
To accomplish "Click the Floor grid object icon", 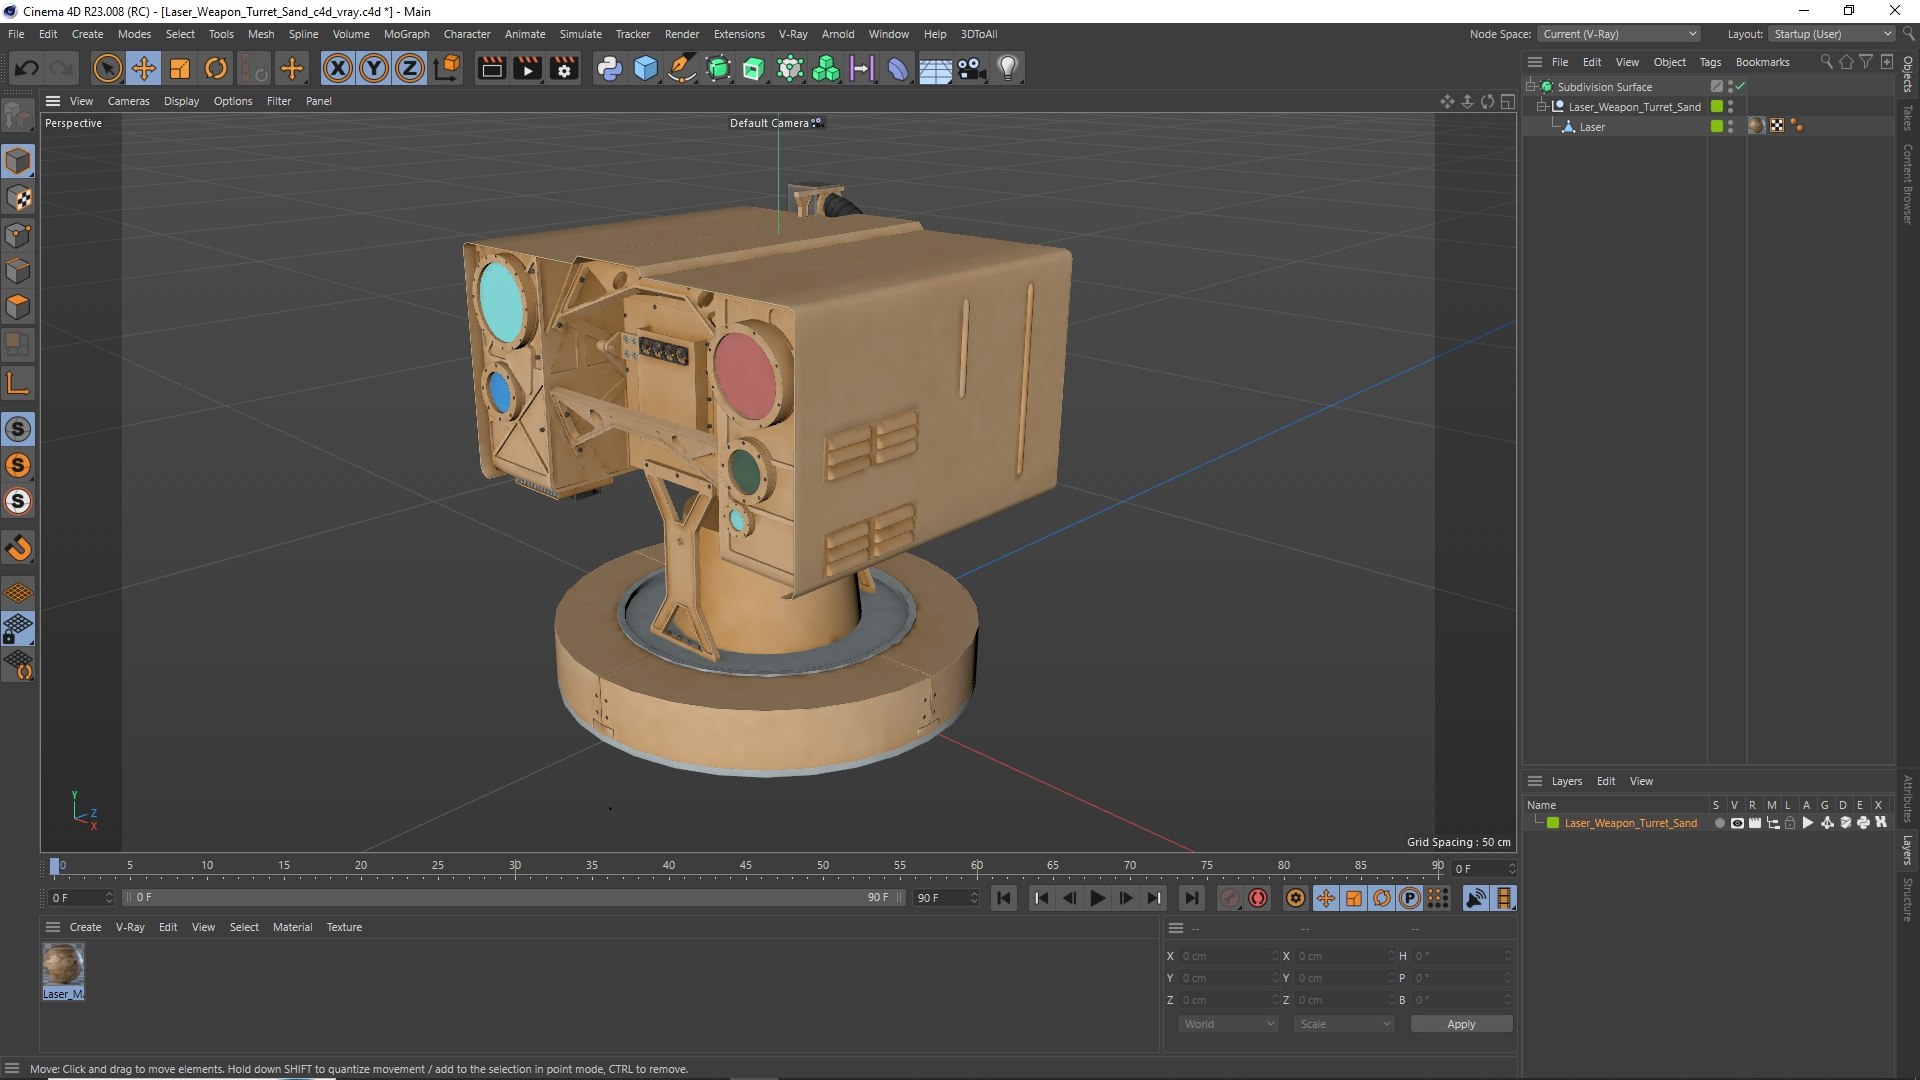I will coord(935,68).
